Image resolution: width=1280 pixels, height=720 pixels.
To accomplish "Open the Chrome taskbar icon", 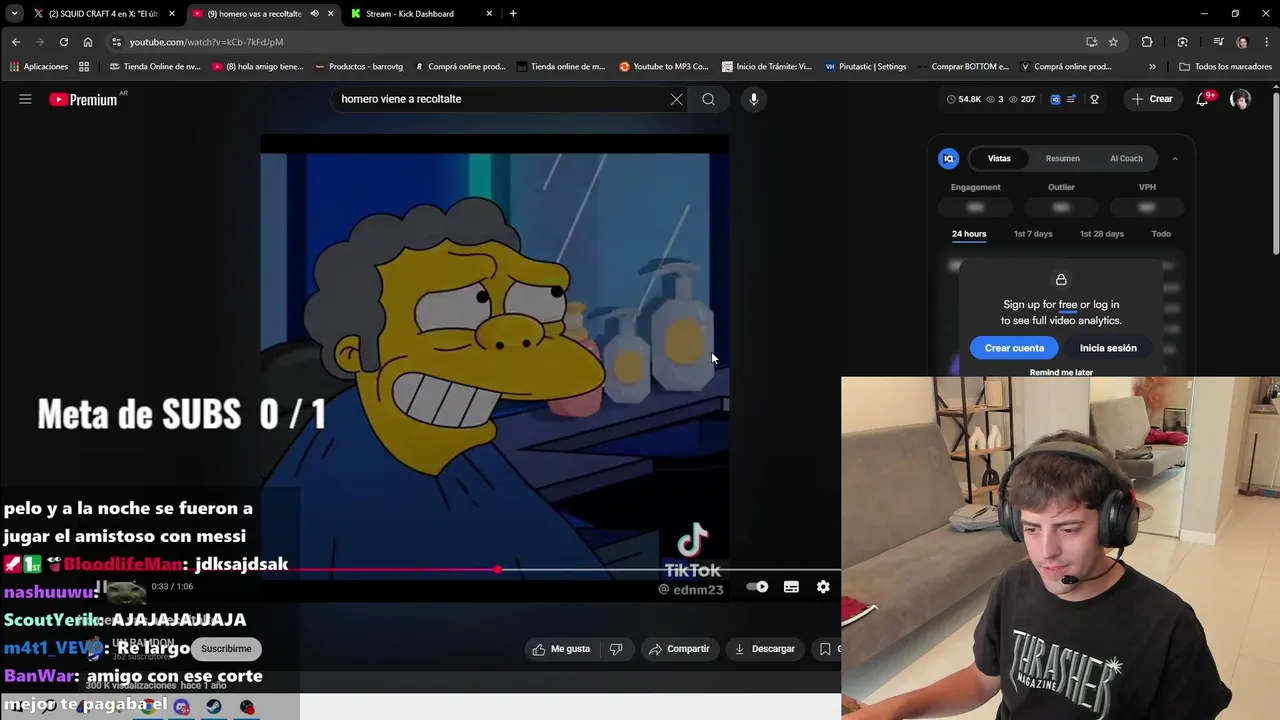I will [151, 707].
